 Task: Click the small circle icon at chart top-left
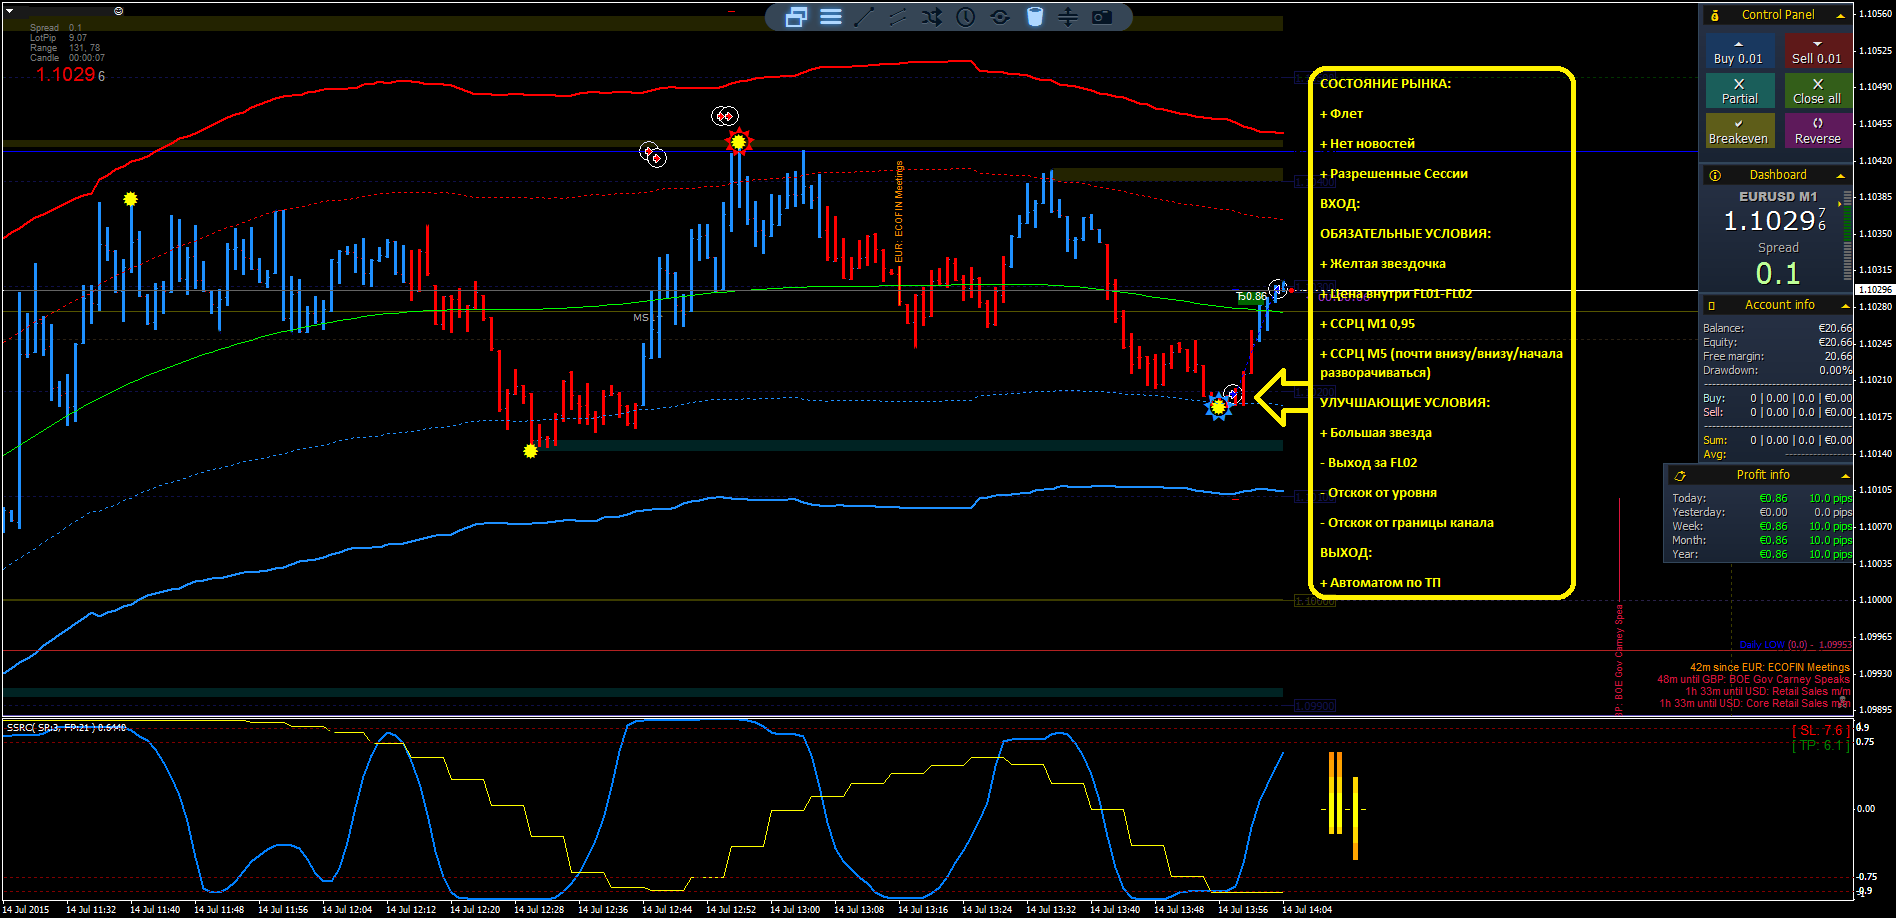coord(119,11)
